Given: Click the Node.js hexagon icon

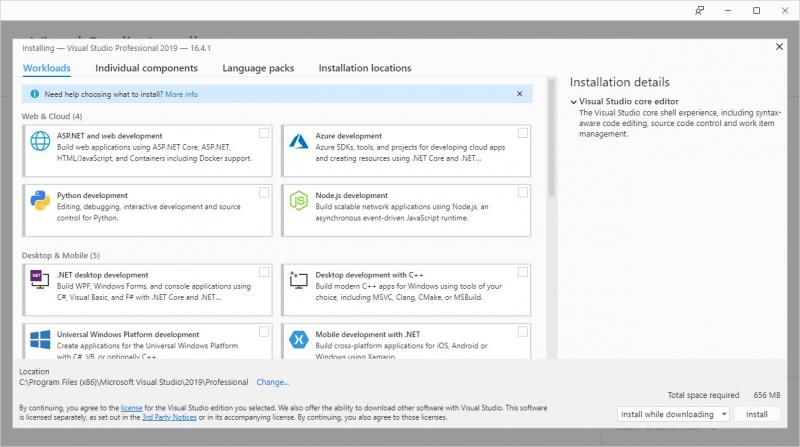Looking at the screenshot, I should point(298,201).
